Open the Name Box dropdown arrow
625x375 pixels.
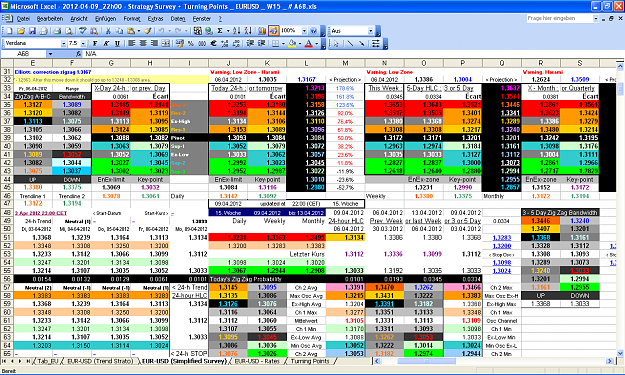coord(50,54)
